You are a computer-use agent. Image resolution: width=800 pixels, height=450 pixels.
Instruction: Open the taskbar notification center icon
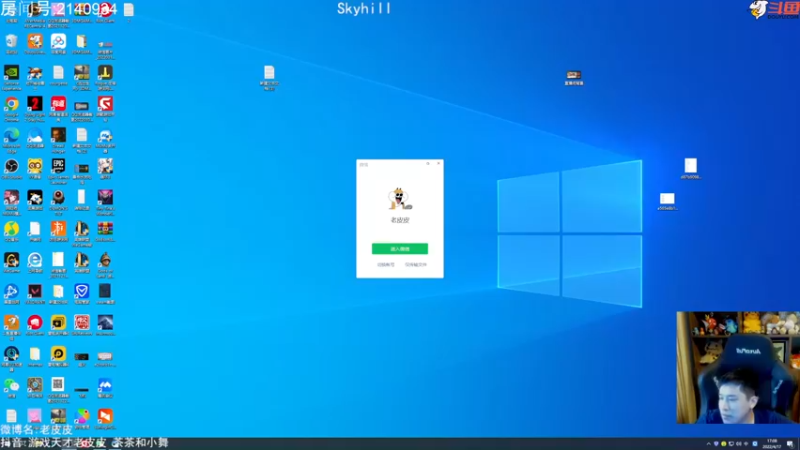click(x=790, y=444)
